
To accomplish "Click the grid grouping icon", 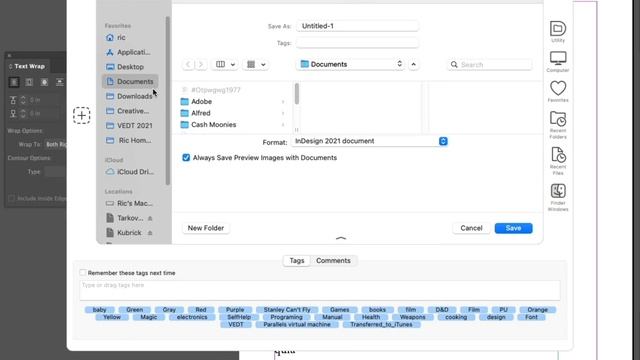I will click(251, 64).
